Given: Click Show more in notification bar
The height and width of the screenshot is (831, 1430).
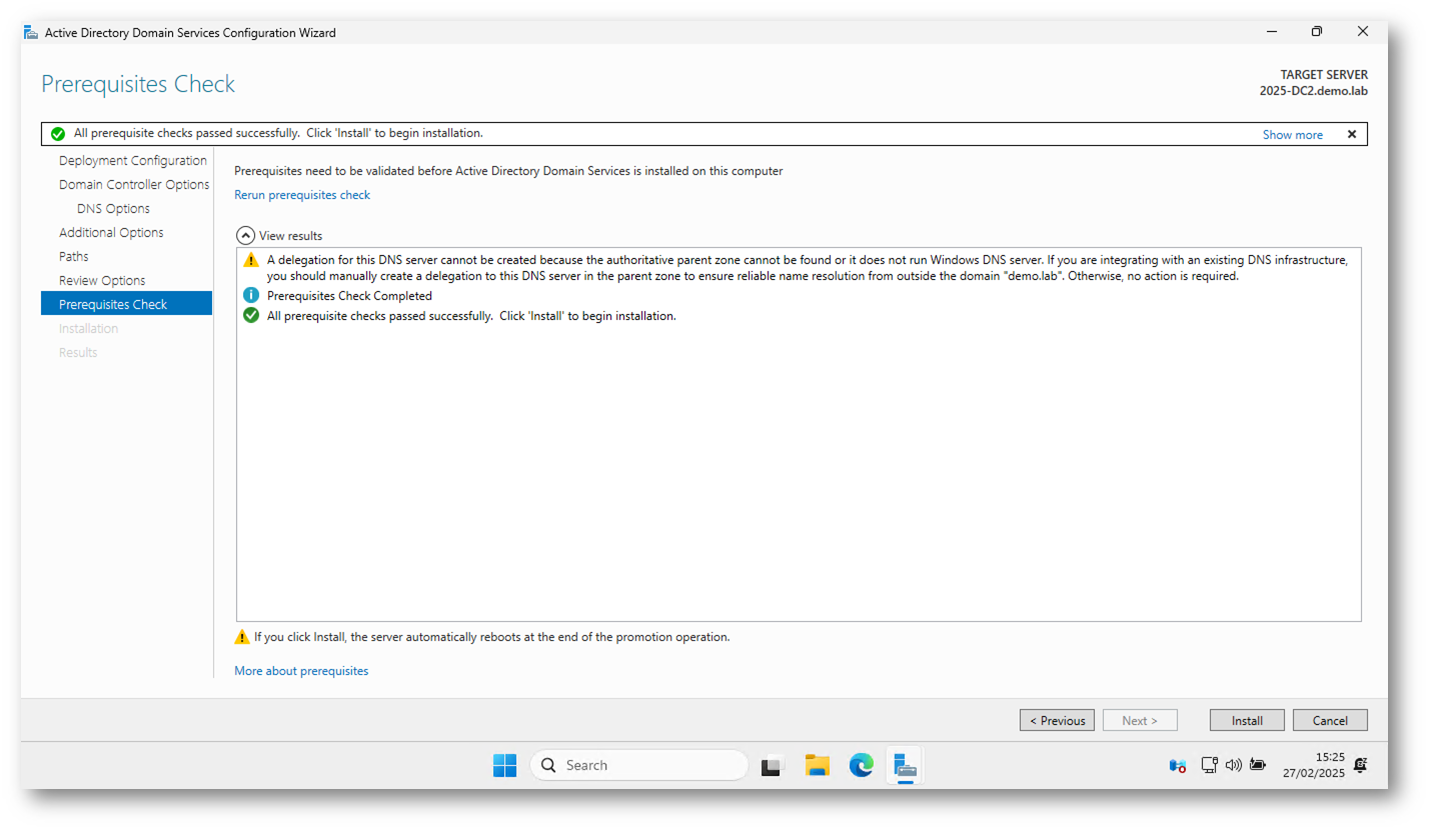Looking at the screenshot, I should coord(1292,135).
